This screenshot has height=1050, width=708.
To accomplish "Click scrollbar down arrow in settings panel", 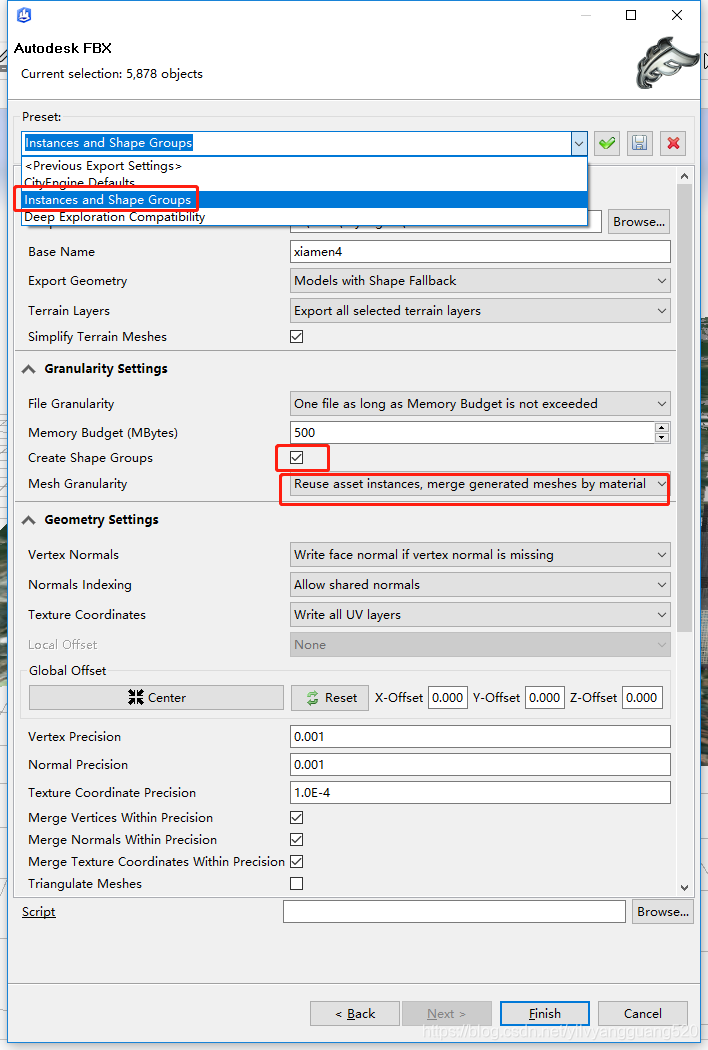I will click(x=684, y=888).
